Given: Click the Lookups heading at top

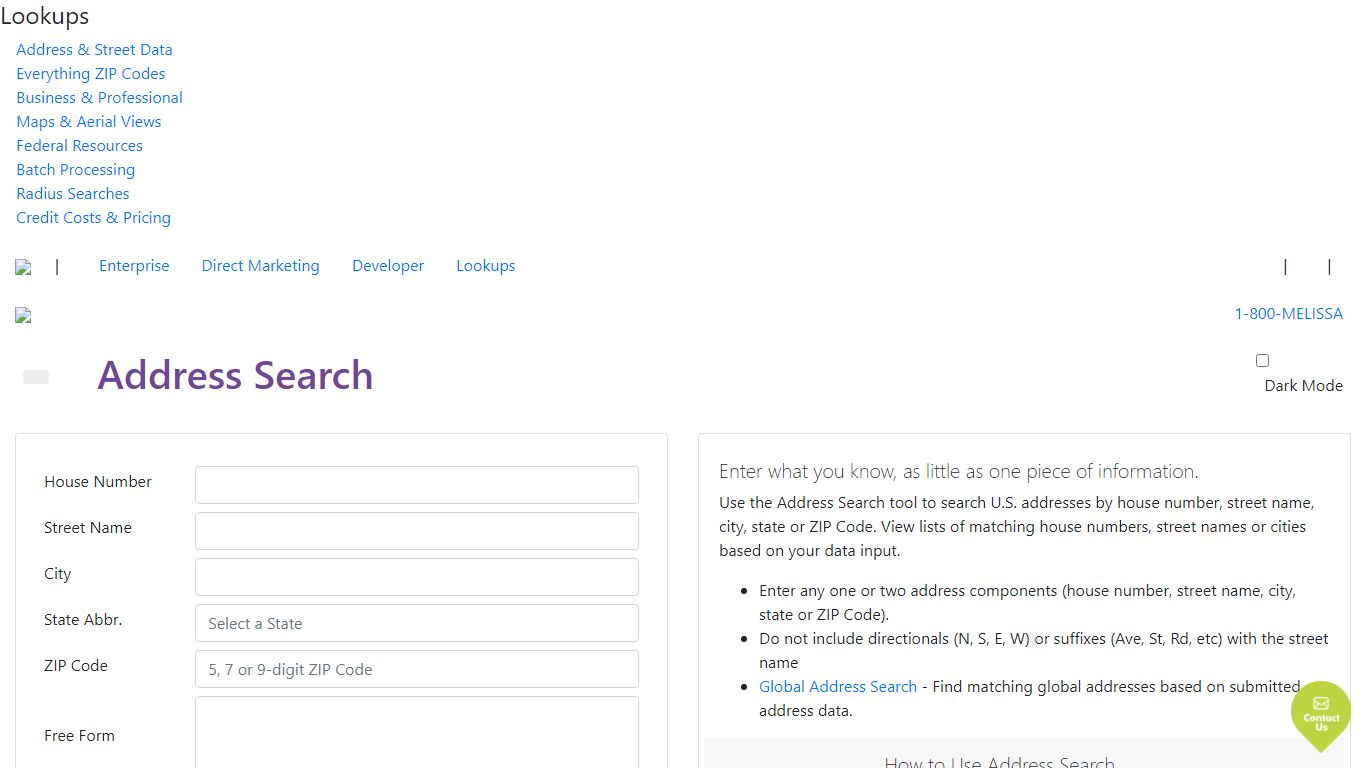Looking at the screenshot, I should pyautogui.click(x=45, y=16).
